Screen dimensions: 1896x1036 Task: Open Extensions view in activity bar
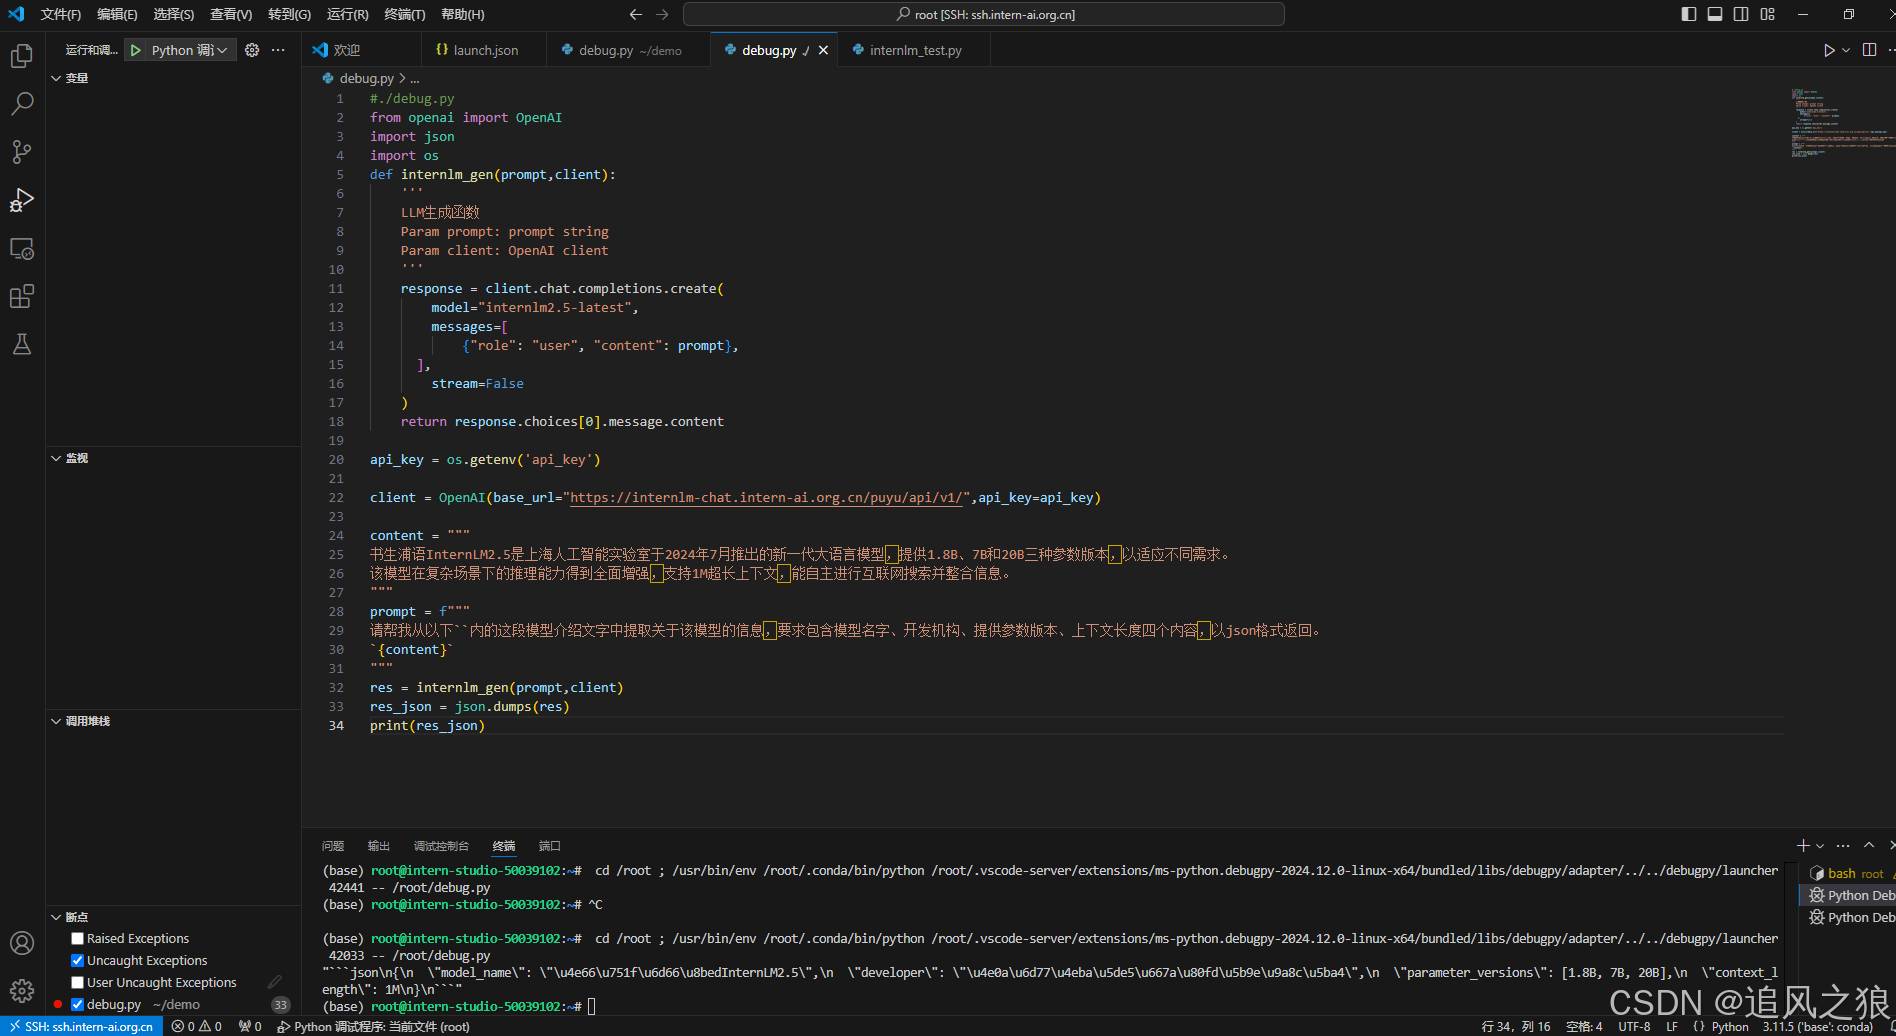pos(22,296)
